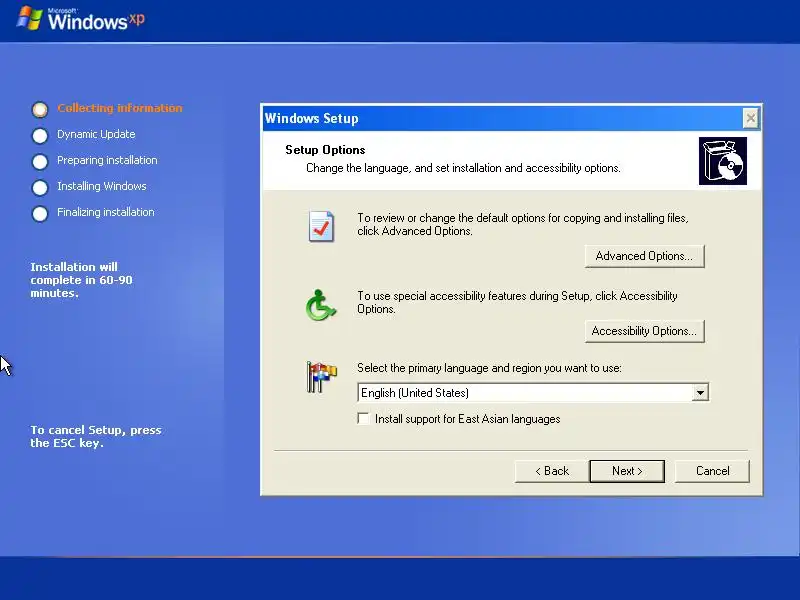The height and width of the screenshot is (600, 800).
Task: Click 'Select the primary language and region' label
Action: tap(489, 368)
